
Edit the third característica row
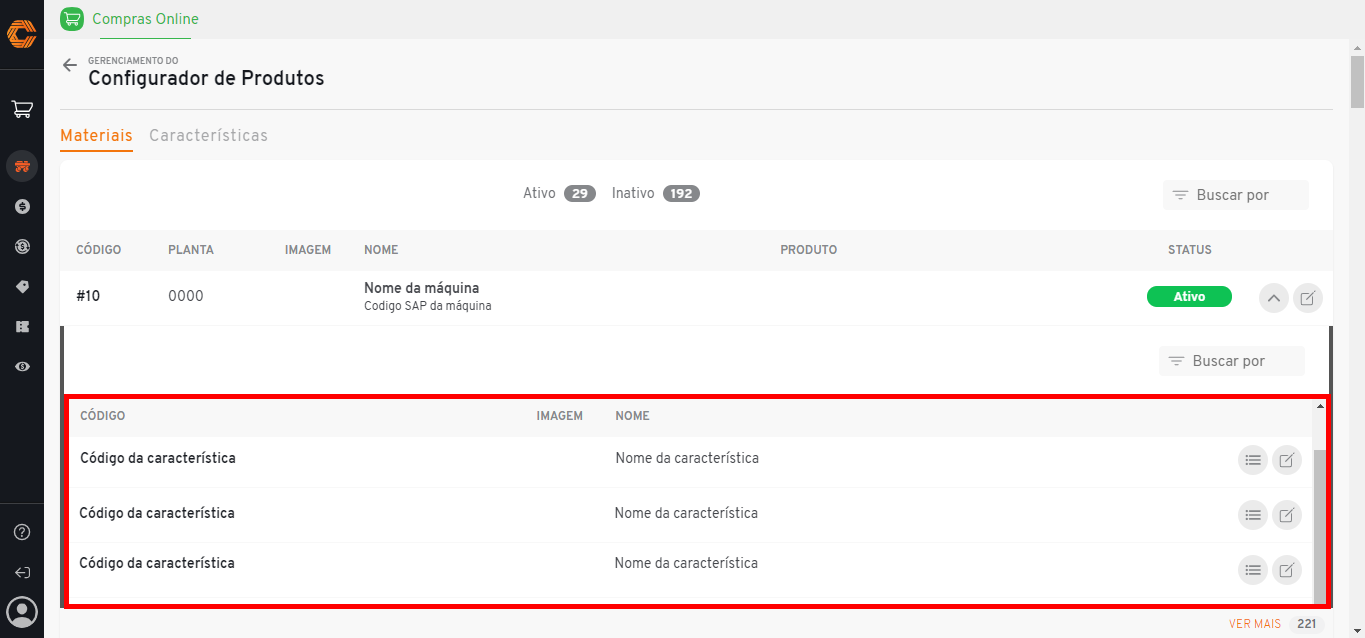click(x=1287, y=570)
